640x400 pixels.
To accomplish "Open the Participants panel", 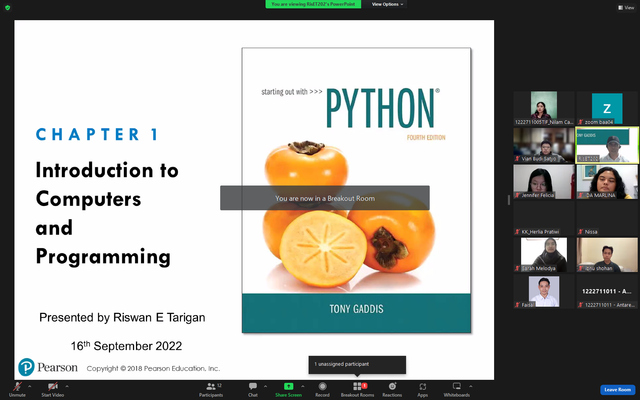I will click(211, 389).
